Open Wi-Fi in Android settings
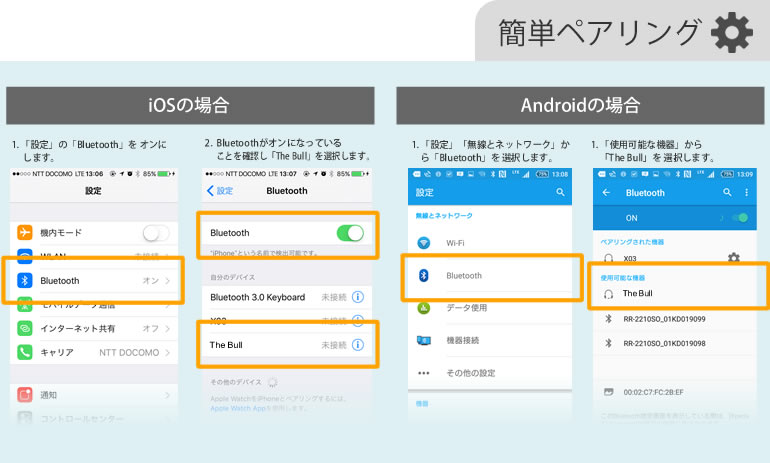The width and height of the screenshot is (770, 463). (490, 243)
